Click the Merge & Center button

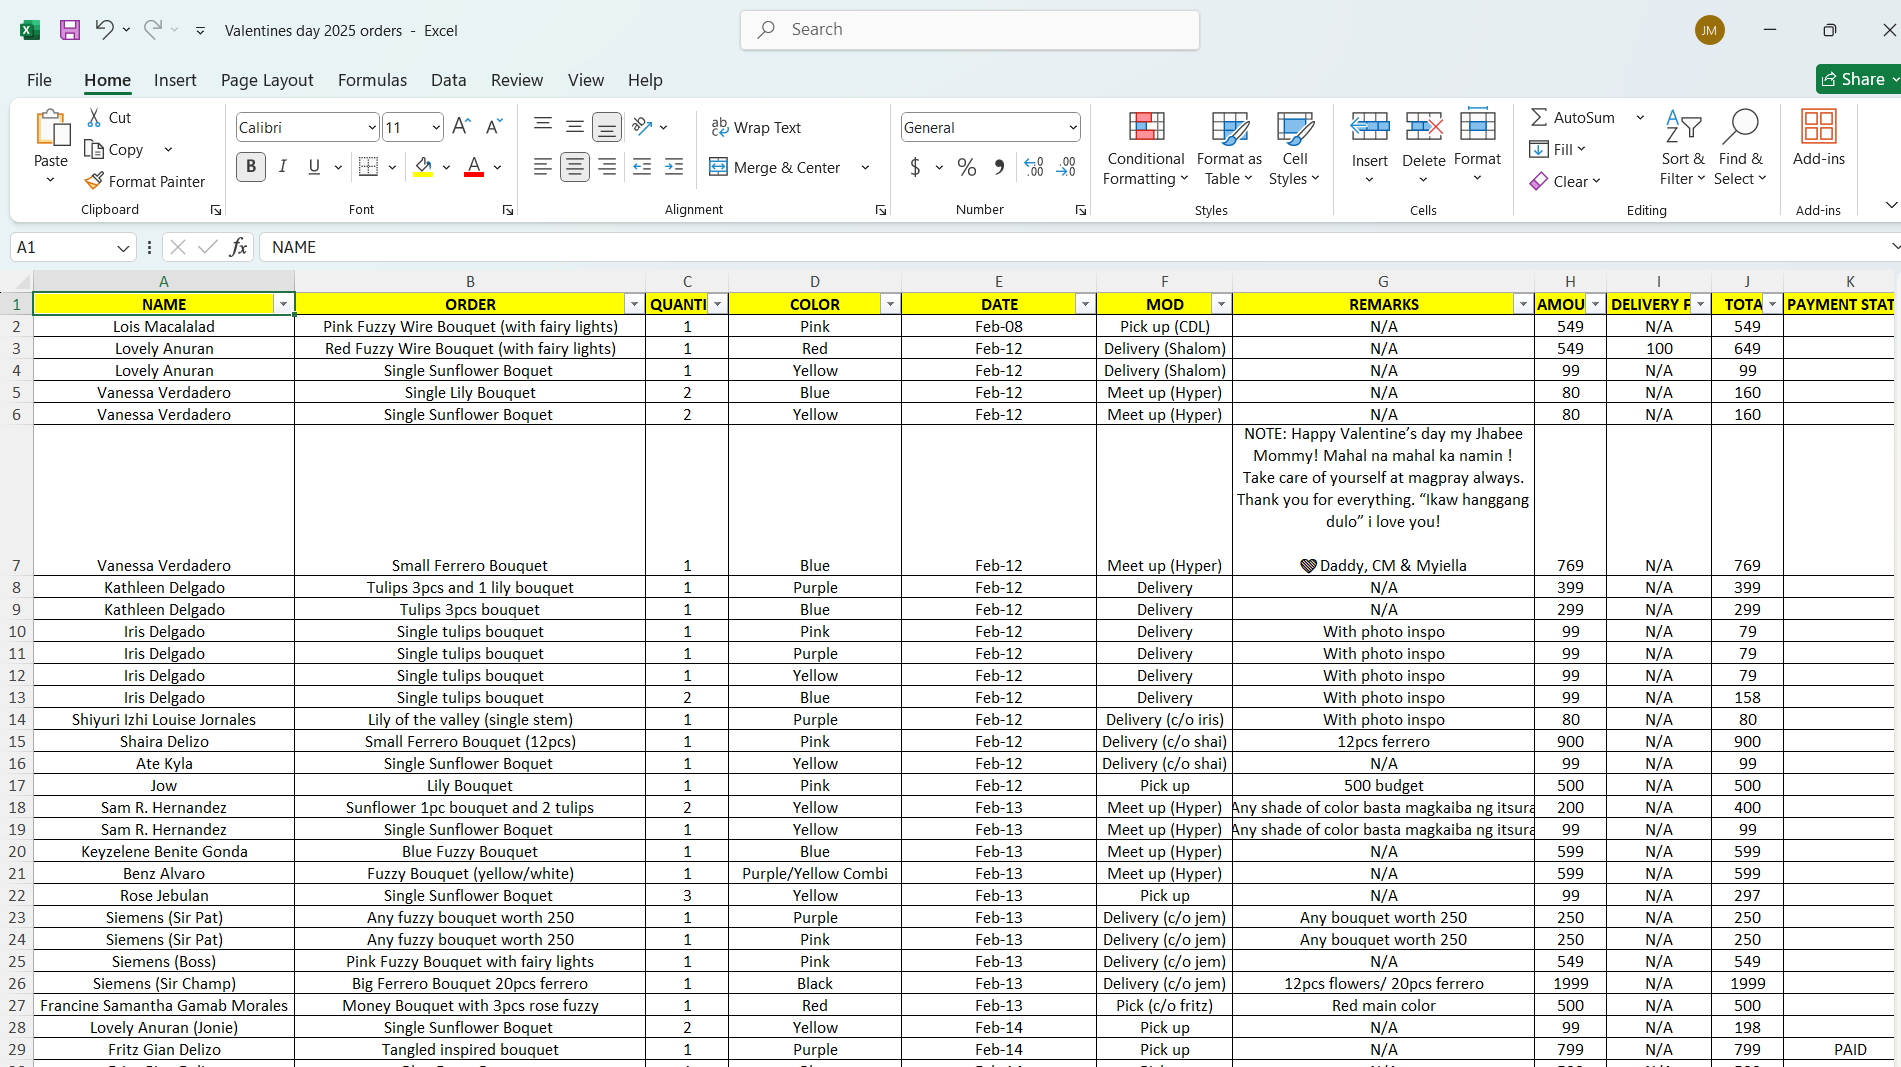(775, 167)
